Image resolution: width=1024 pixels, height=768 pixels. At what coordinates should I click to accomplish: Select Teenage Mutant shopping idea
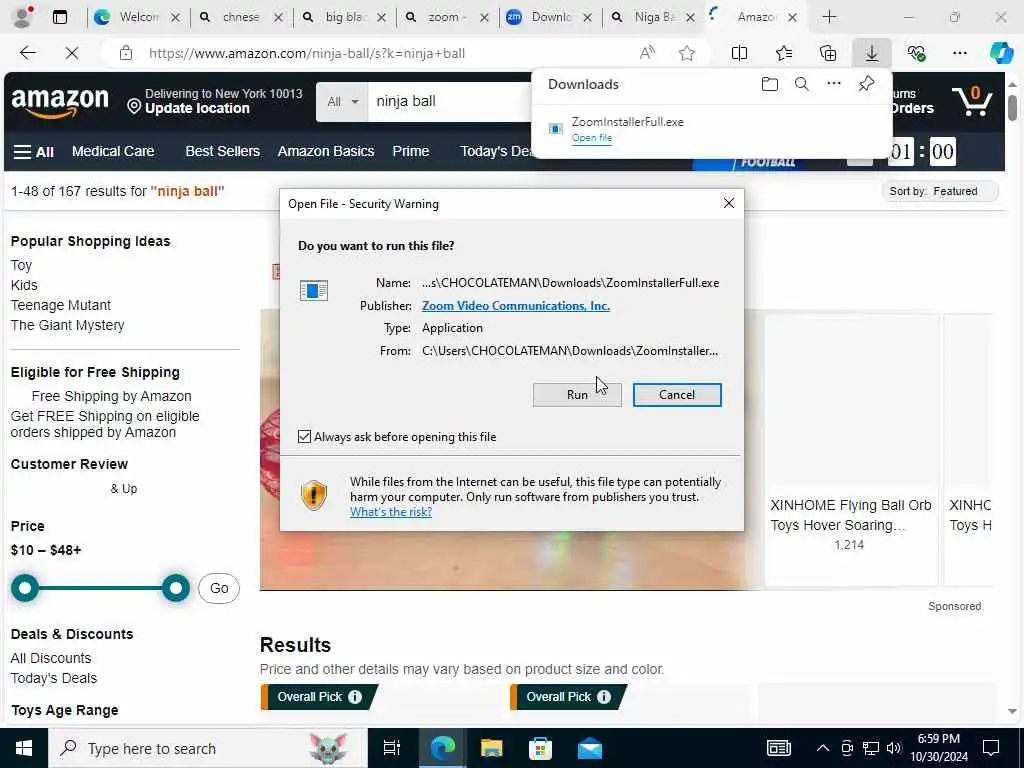61,305
